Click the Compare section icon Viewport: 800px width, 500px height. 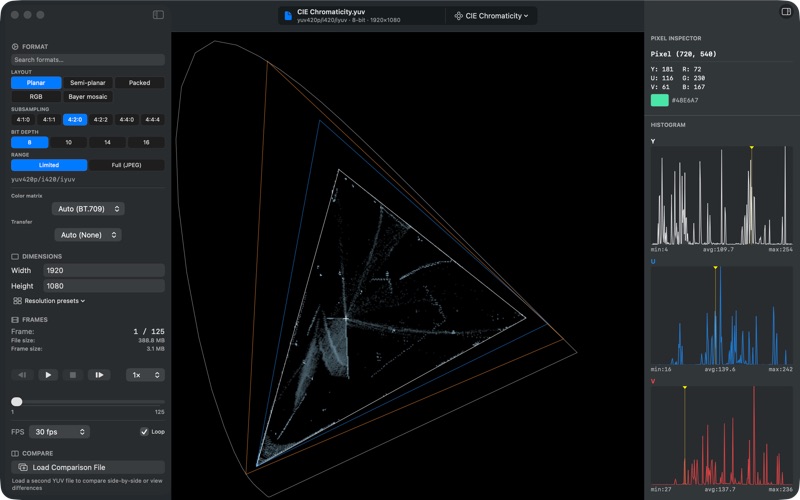pyautogui.click(x=15, y=454)
